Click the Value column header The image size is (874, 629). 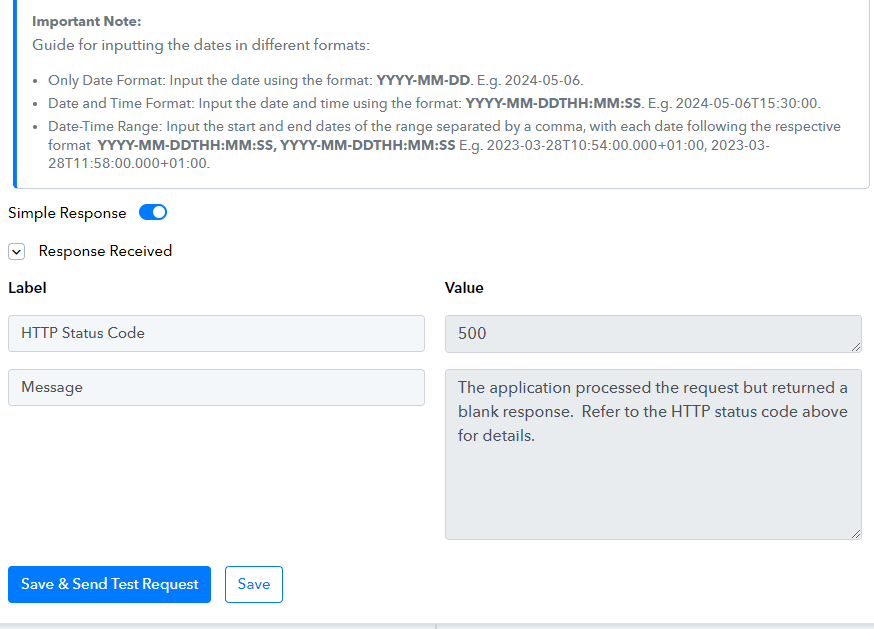(x=464, y=288)
